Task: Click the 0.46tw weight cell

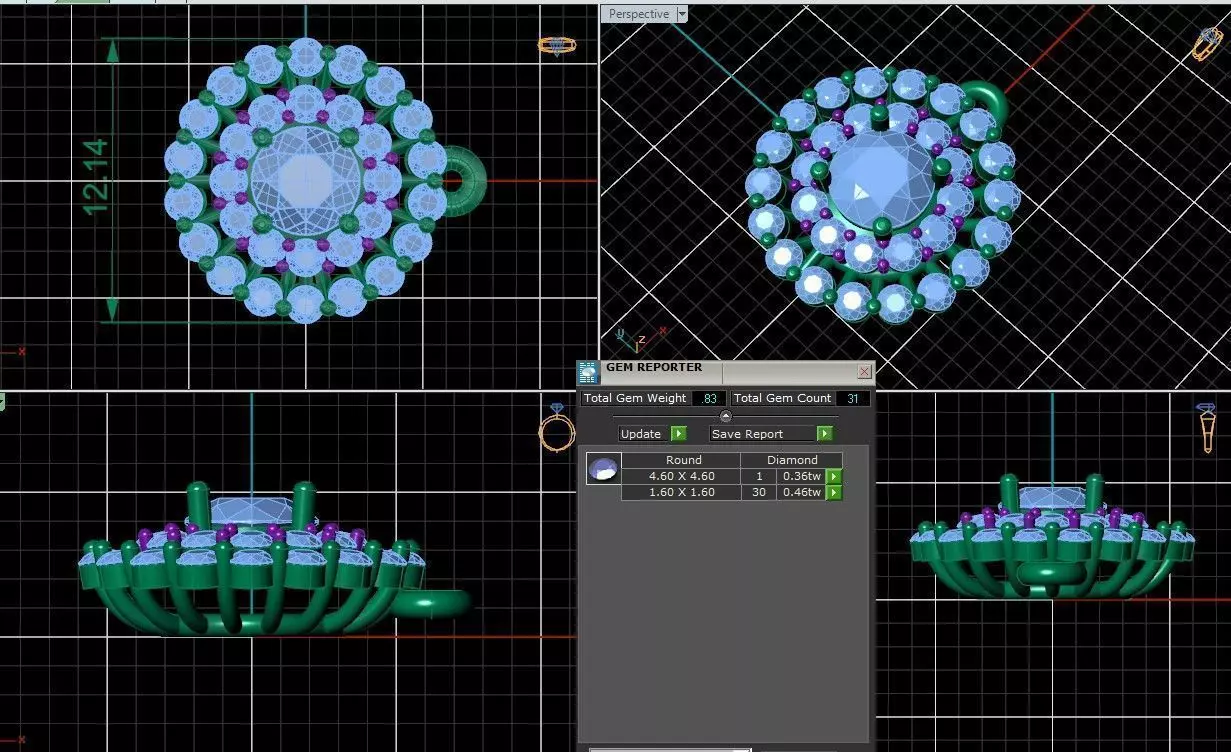Action: pos(801,492)
